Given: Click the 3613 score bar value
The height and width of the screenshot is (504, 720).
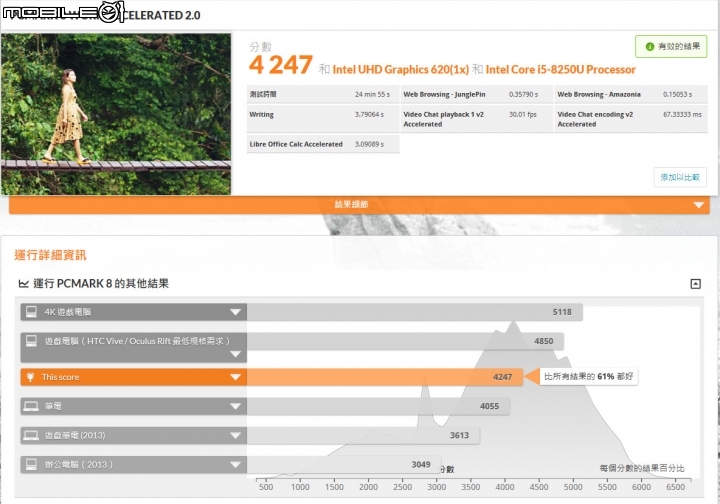Looking at the screenshot, I should tap(459, 435).
